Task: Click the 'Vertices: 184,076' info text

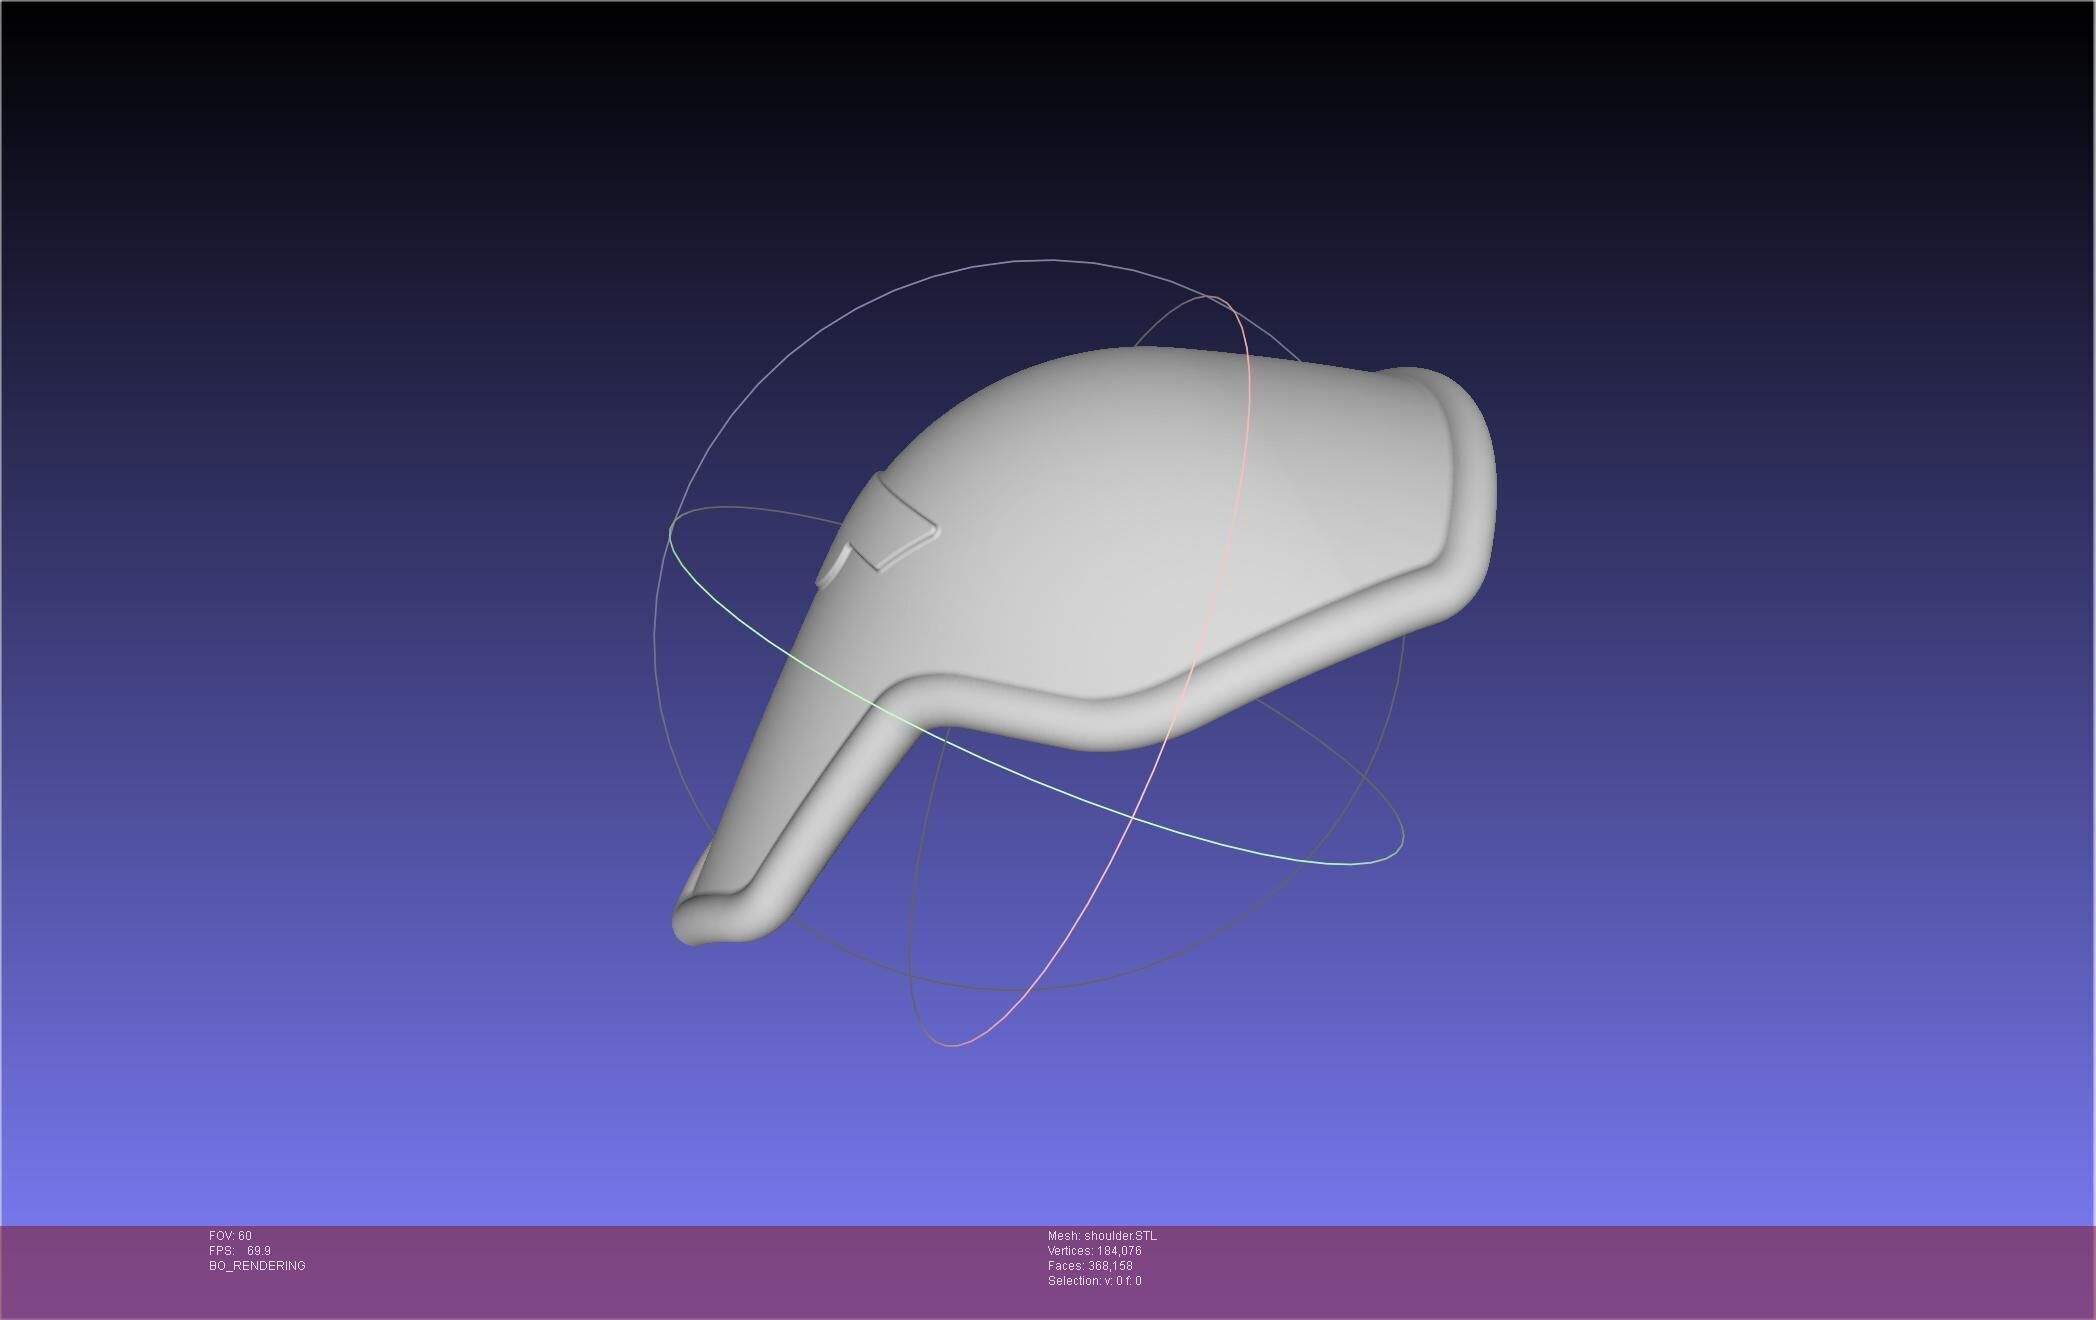Action: pos(1094,1251)
